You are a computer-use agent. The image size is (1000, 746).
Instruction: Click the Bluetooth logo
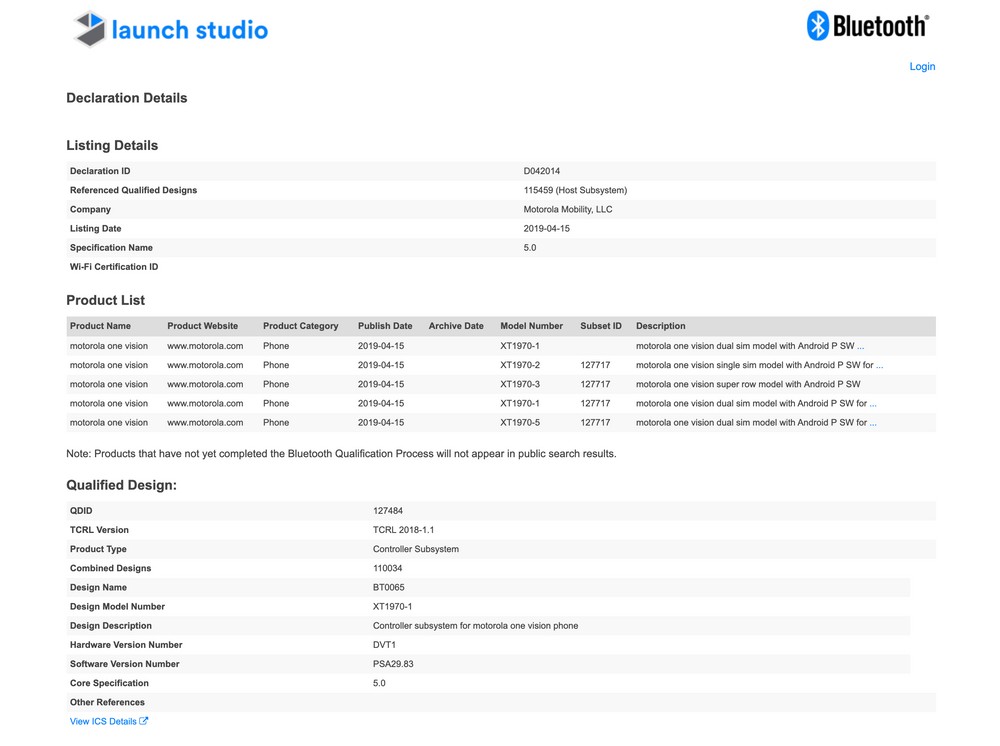[867, 26]
